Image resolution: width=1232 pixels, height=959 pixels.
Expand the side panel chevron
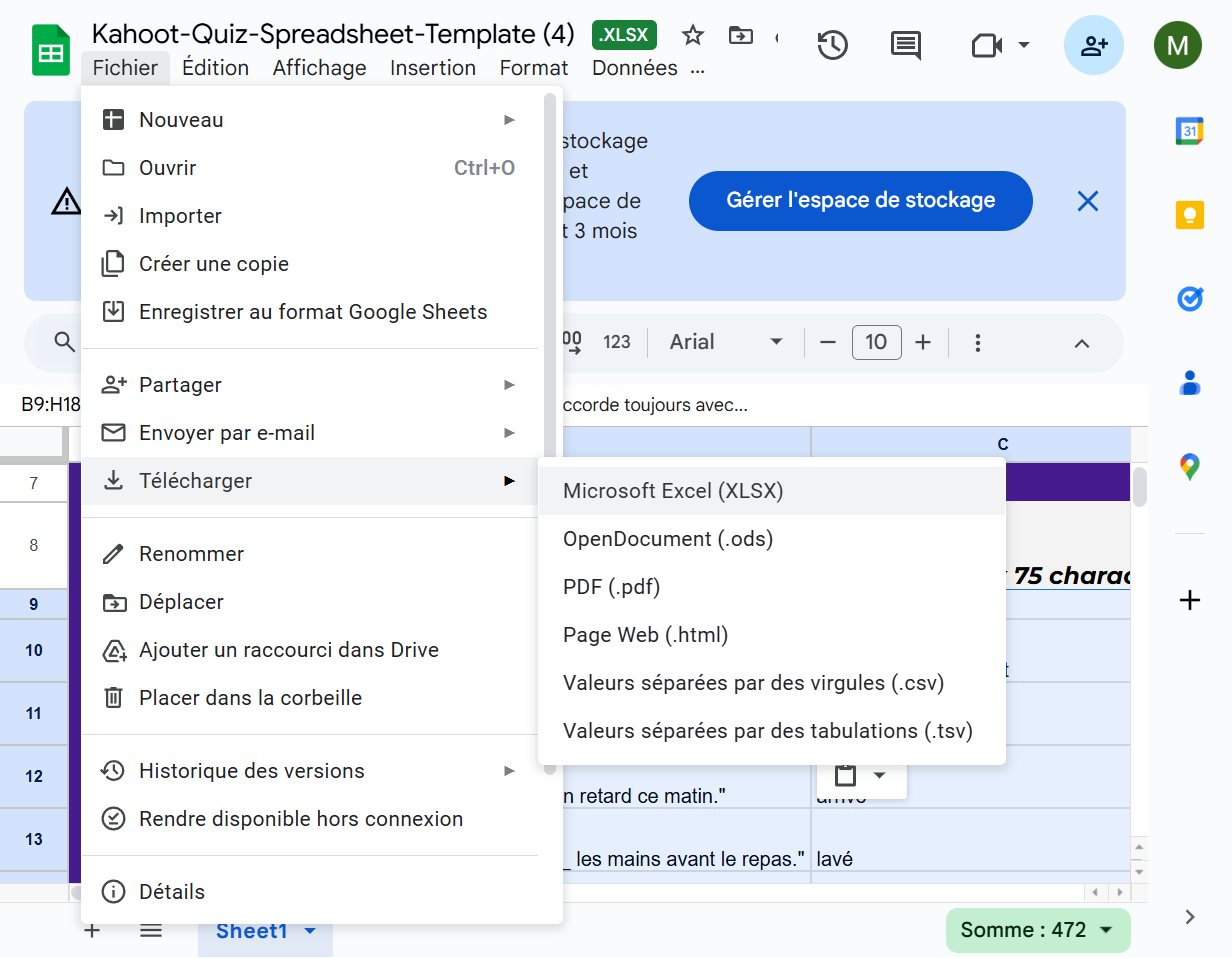pyautogui.click(x=1189, y=917)
